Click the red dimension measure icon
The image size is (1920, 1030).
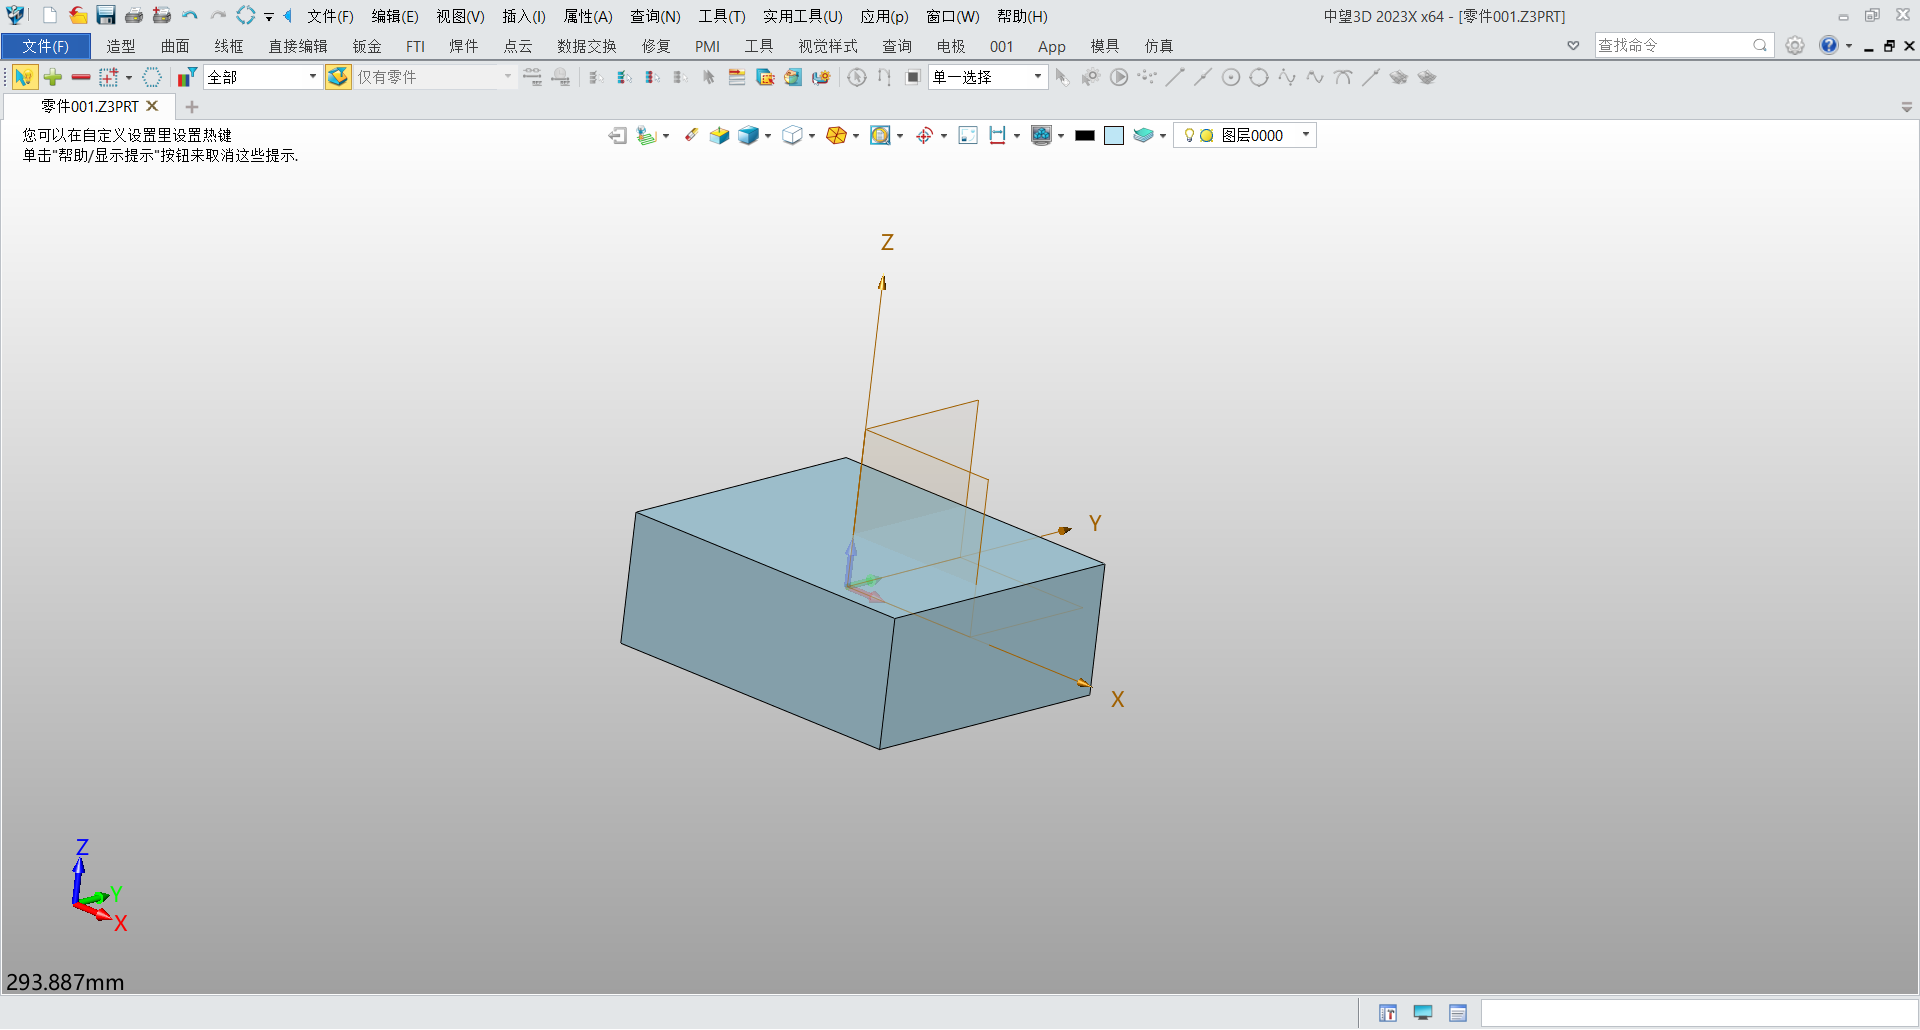point(997,136)
